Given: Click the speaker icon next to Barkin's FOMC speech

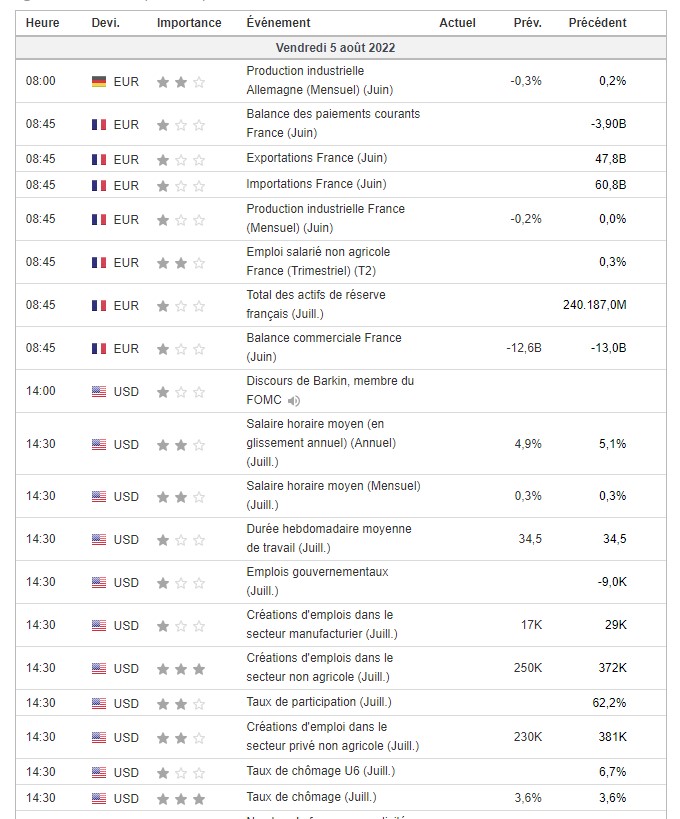Looking at the screenshot, I should [x=294, y=401].
